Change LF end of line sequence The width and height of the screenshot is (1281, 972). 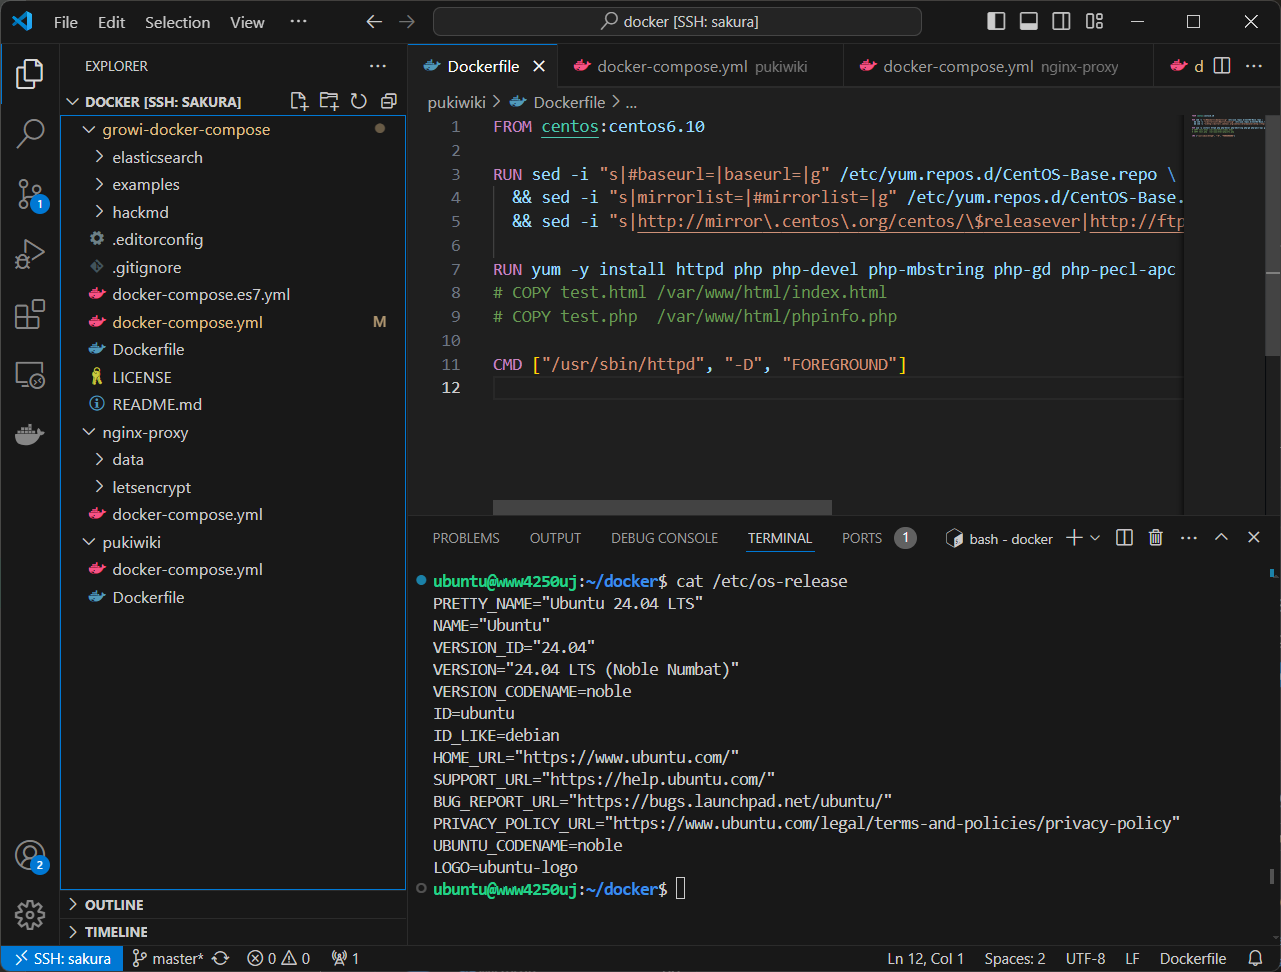tap(1132, 958)
